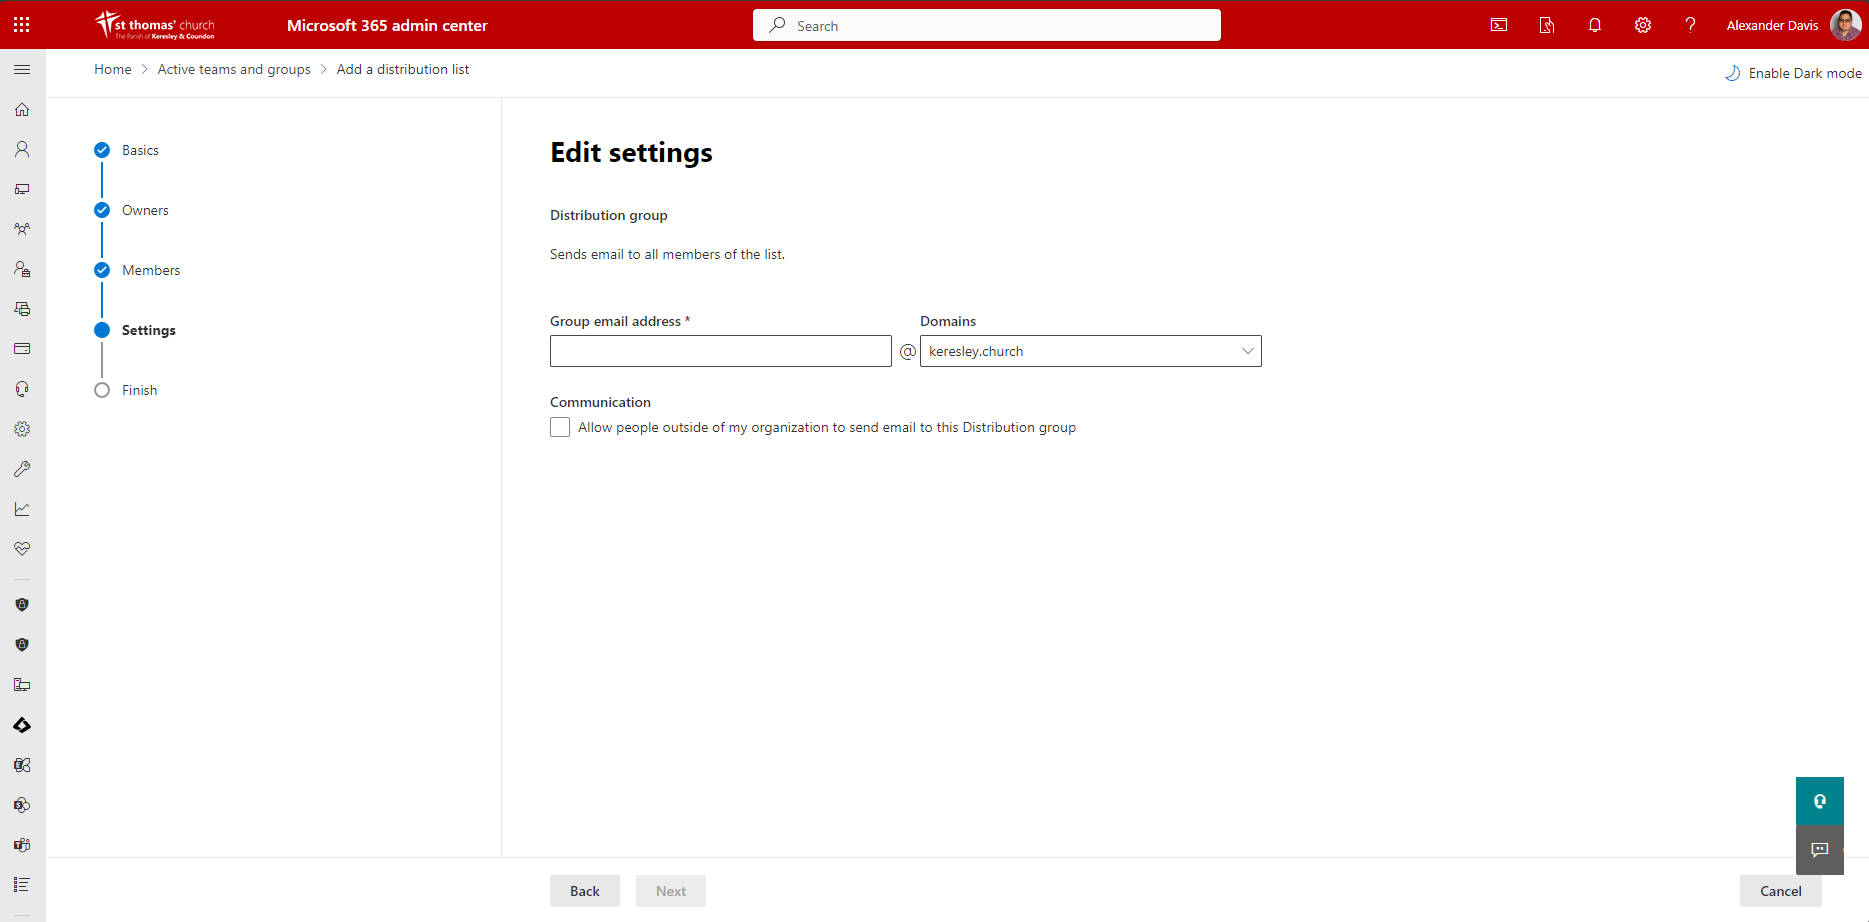Click the Search box in header
The image size is (1869, 922).
click(x=987, y=25)
